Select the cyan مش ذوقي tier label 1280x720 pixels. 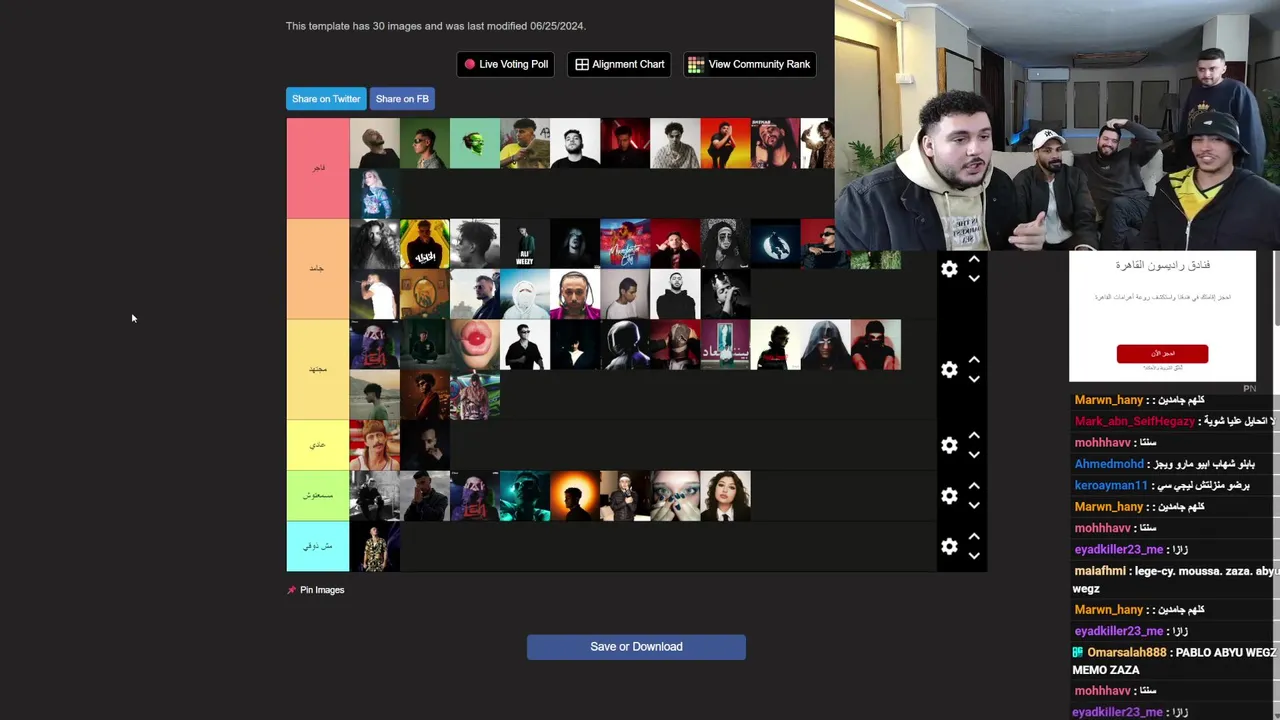tap(318, 546)
